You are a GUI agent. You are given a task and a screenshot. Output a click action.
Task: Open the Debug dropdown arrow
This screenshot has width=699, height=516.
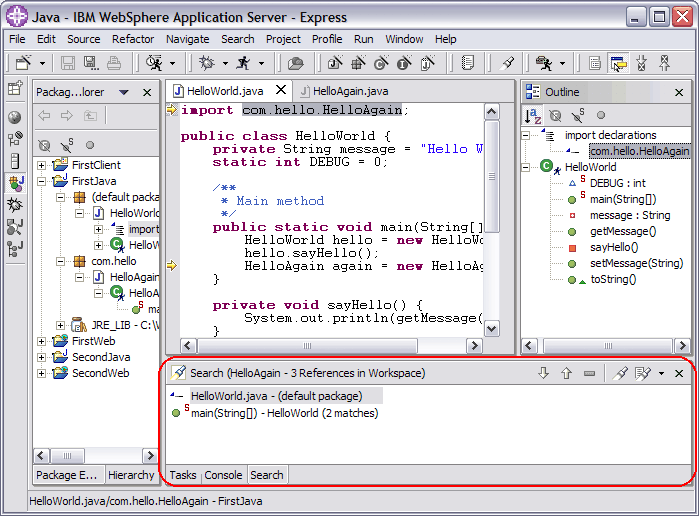(x=225, y=63)
